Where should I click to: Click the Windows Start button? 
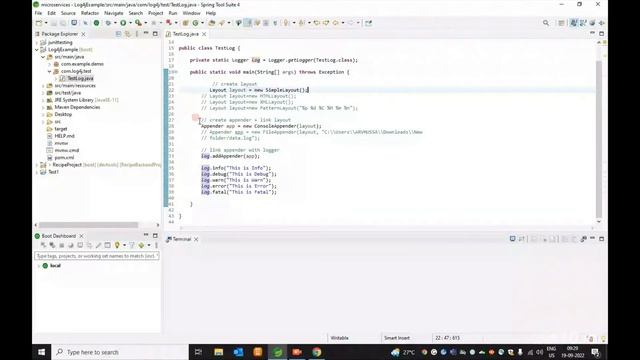click(42, 352)
